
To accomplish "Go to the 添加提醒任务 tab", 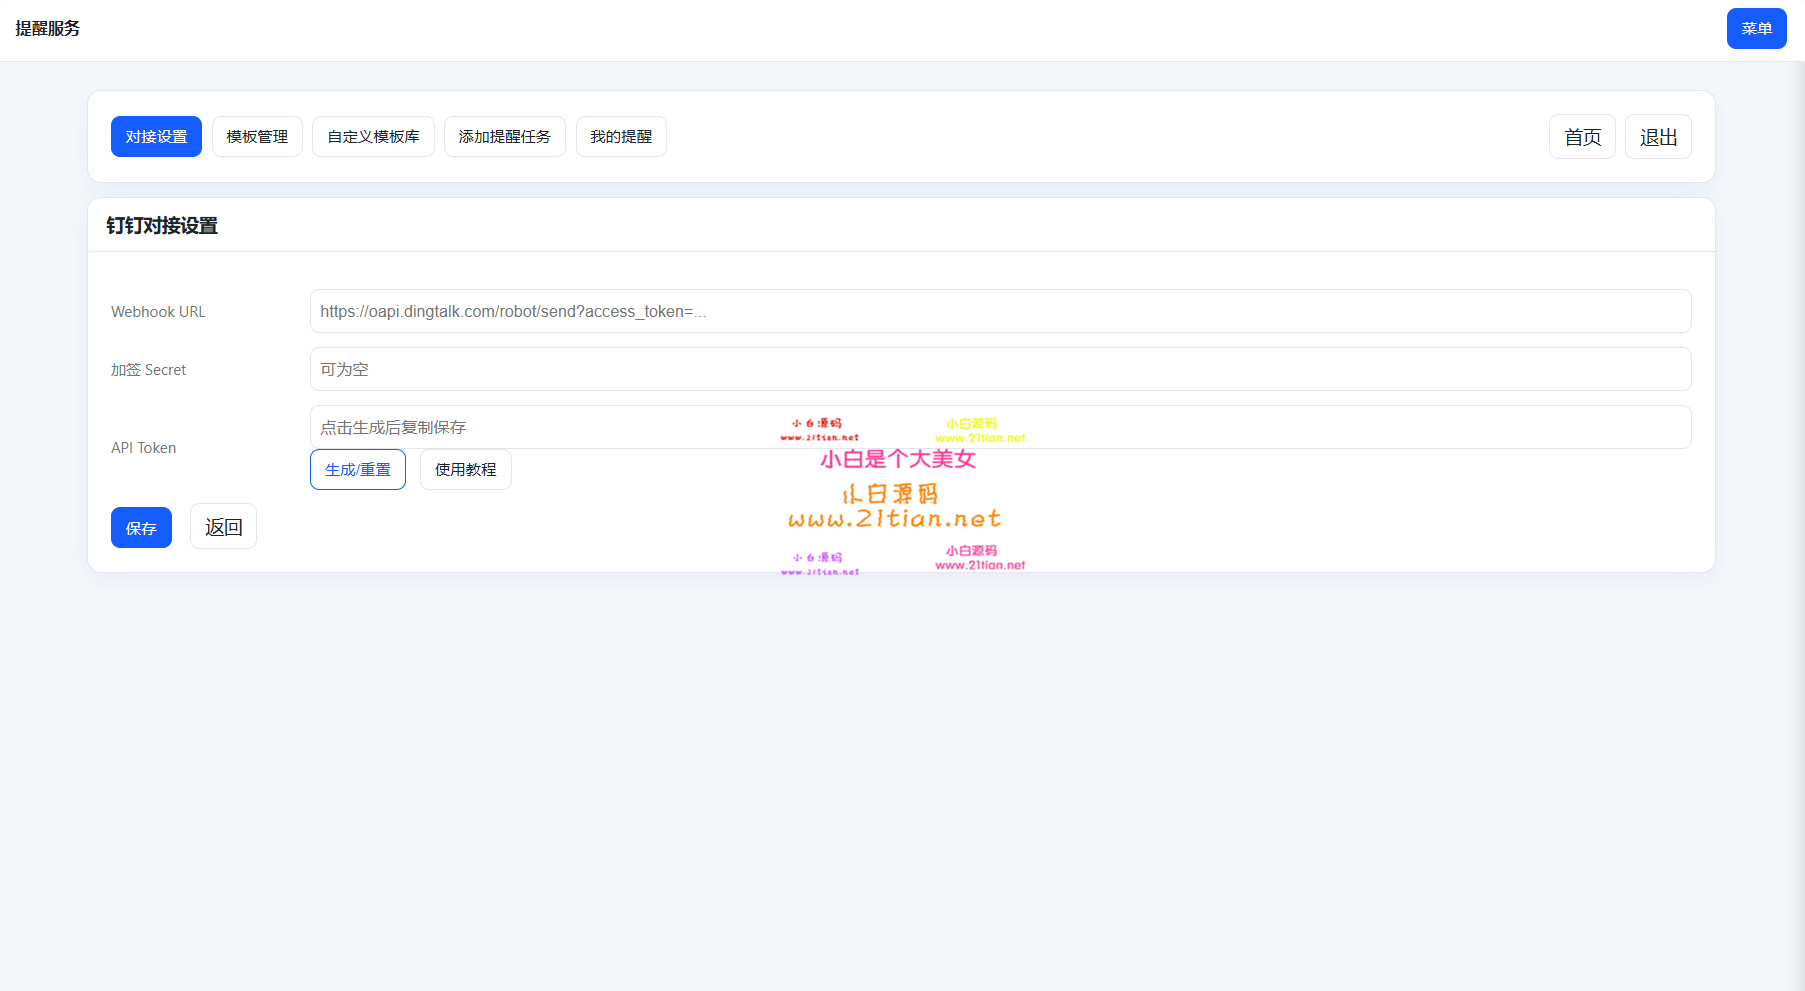I will [504, 137].
